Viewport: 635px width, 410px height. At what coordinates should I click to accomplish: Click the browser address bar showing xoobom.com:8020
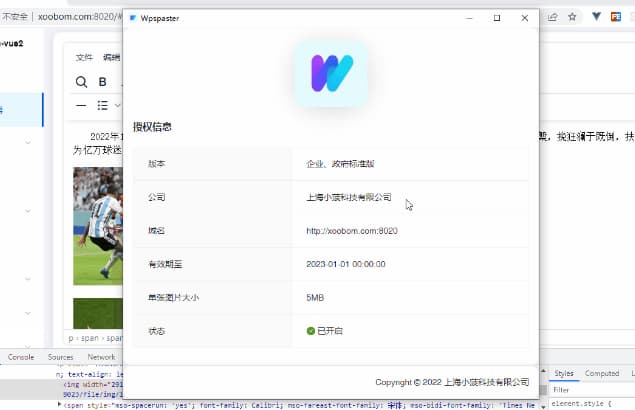coord(79,17)
